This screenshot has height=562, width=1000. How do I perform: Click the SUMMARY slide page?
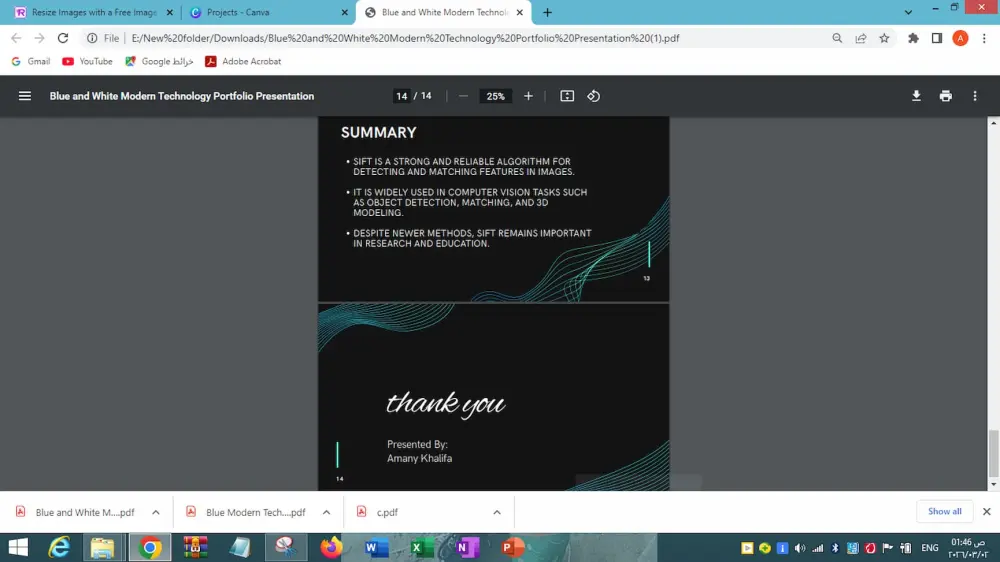point(494,209)
